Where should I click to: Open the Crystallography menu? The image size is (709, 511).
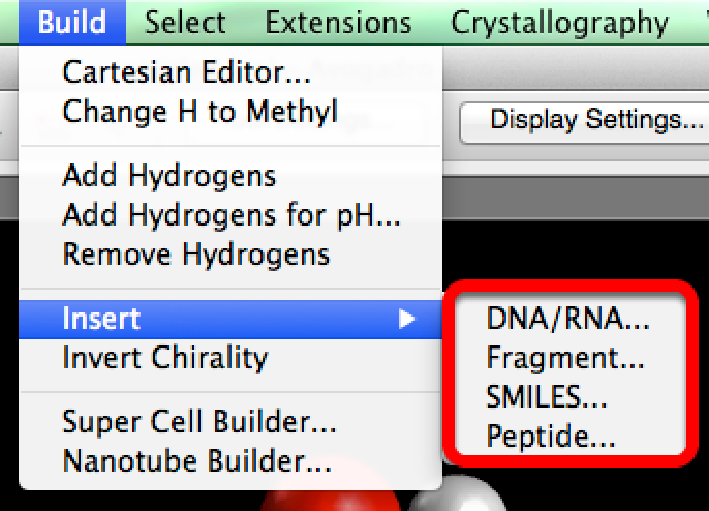(560, 22)
